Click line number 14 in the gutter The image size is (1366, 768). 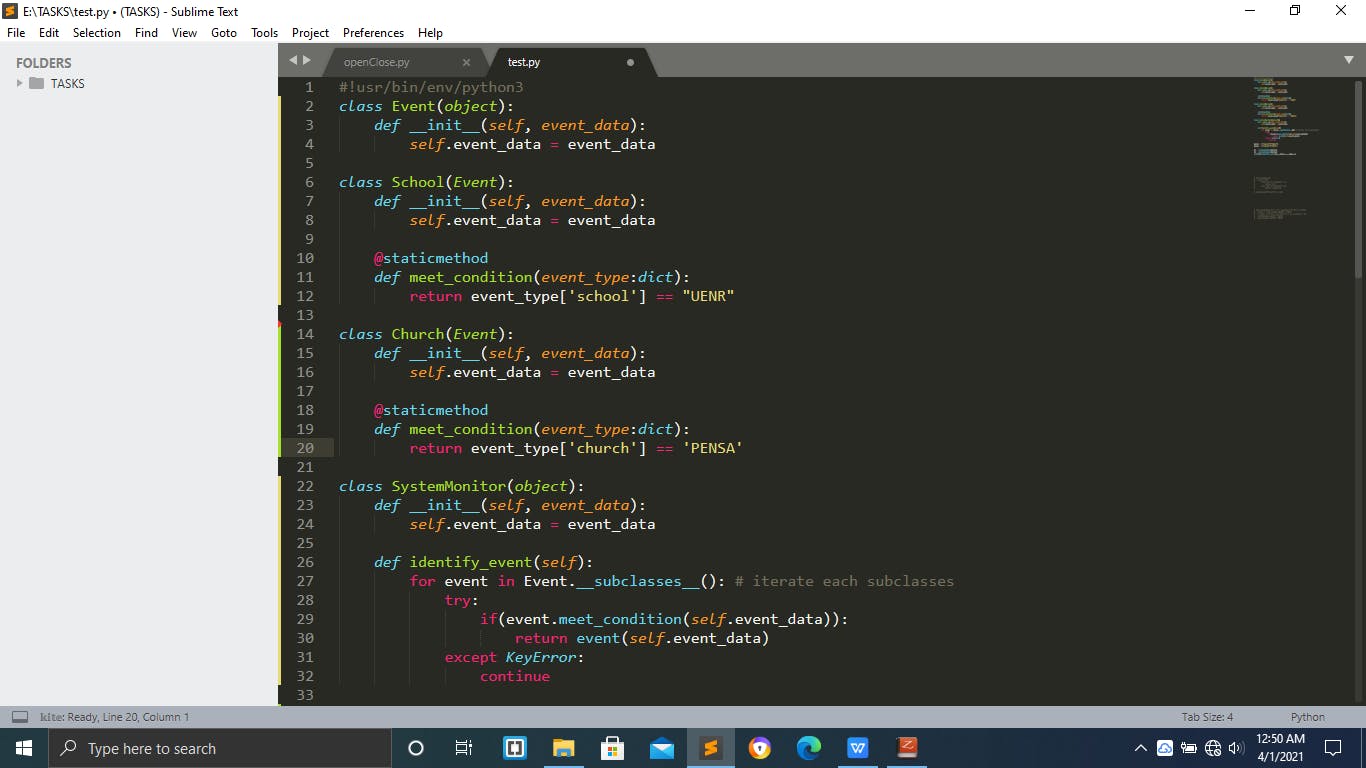(x=305, y=334)
